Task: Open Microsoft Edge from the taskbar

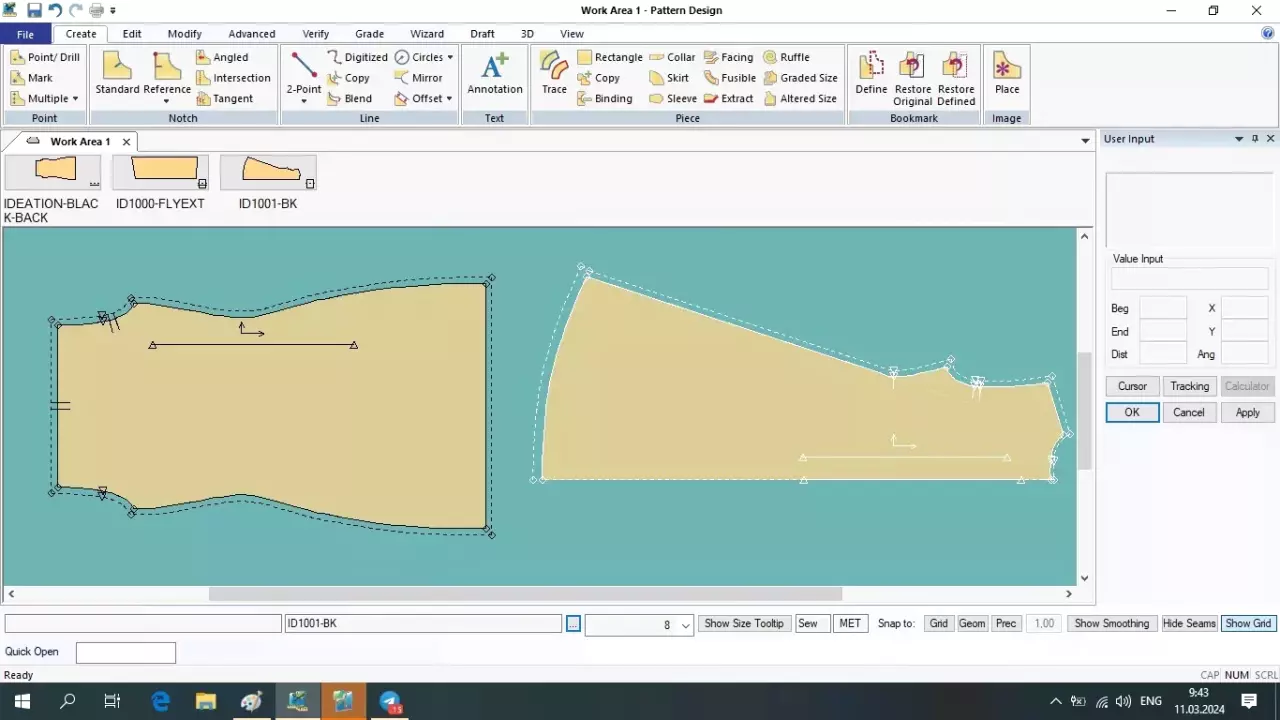Action: click(160, 701)
